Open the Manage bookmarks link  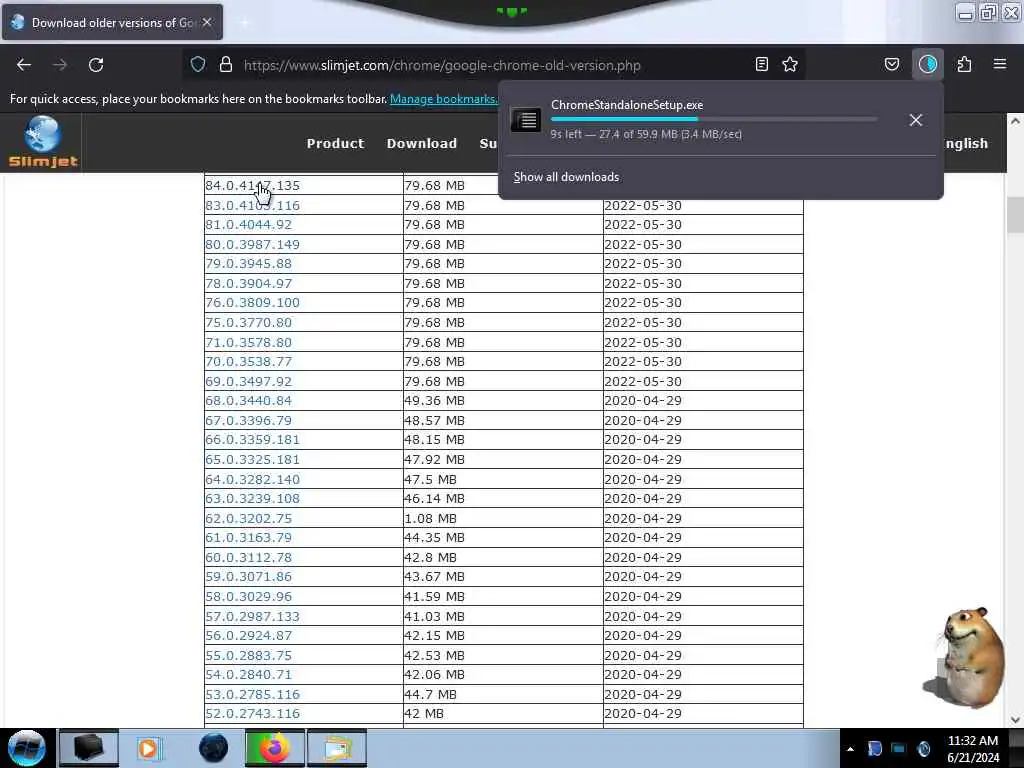444,99
